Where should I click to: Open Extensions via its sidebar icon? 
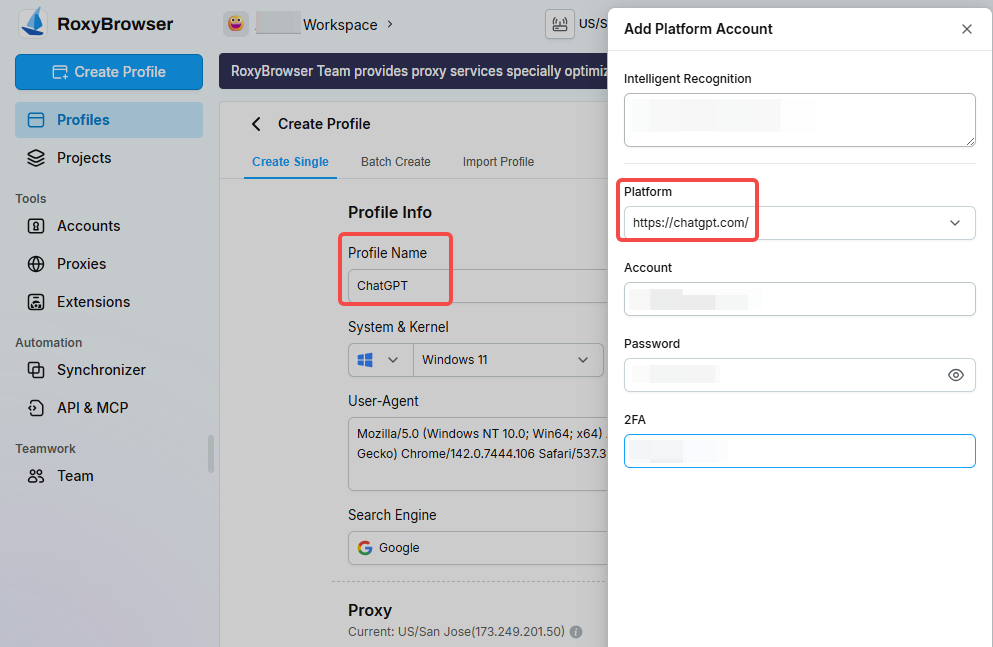pos(36,302)
